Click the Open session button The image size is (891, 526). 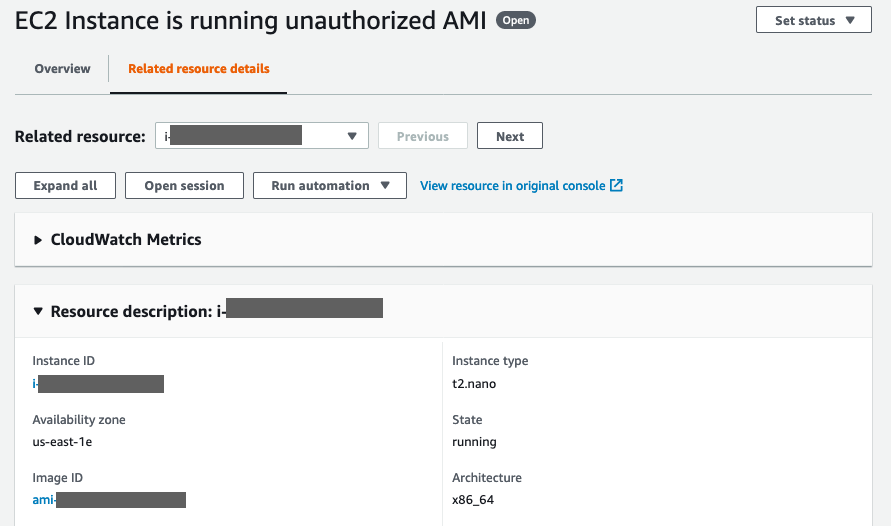click(x=184, y=186)
